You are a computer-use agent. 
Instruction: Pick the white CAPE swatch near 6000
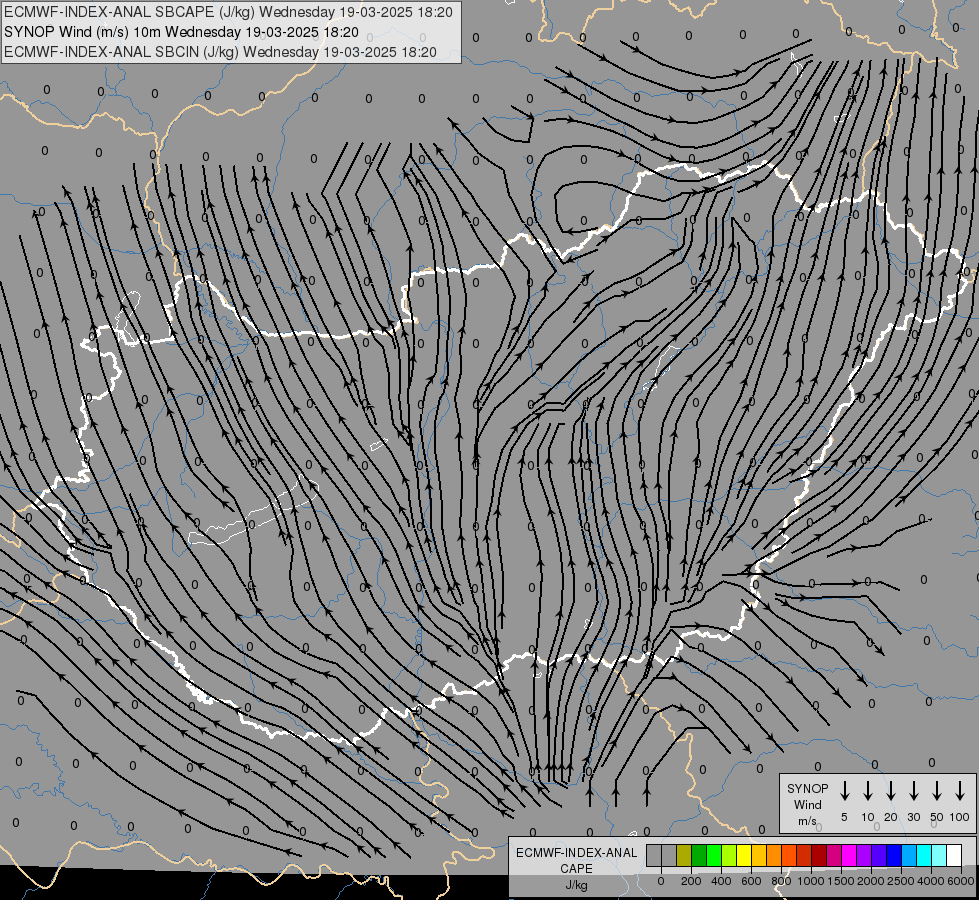tap(954, 856)
